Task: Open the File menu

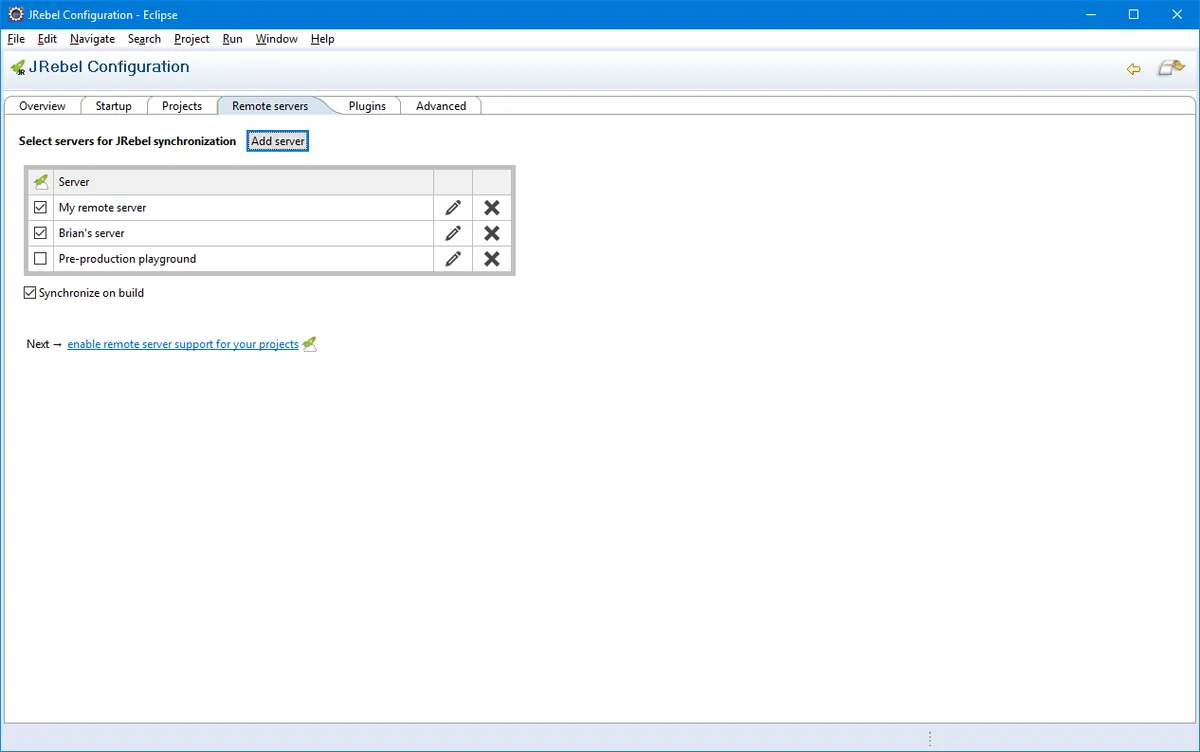Action: point(16,39)
